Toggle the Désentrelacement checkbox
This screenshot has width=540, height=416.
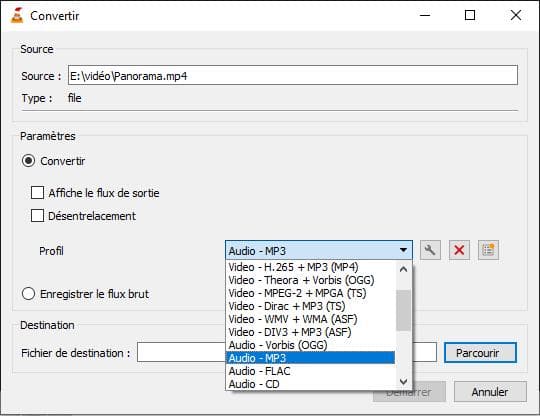point(37,216)
